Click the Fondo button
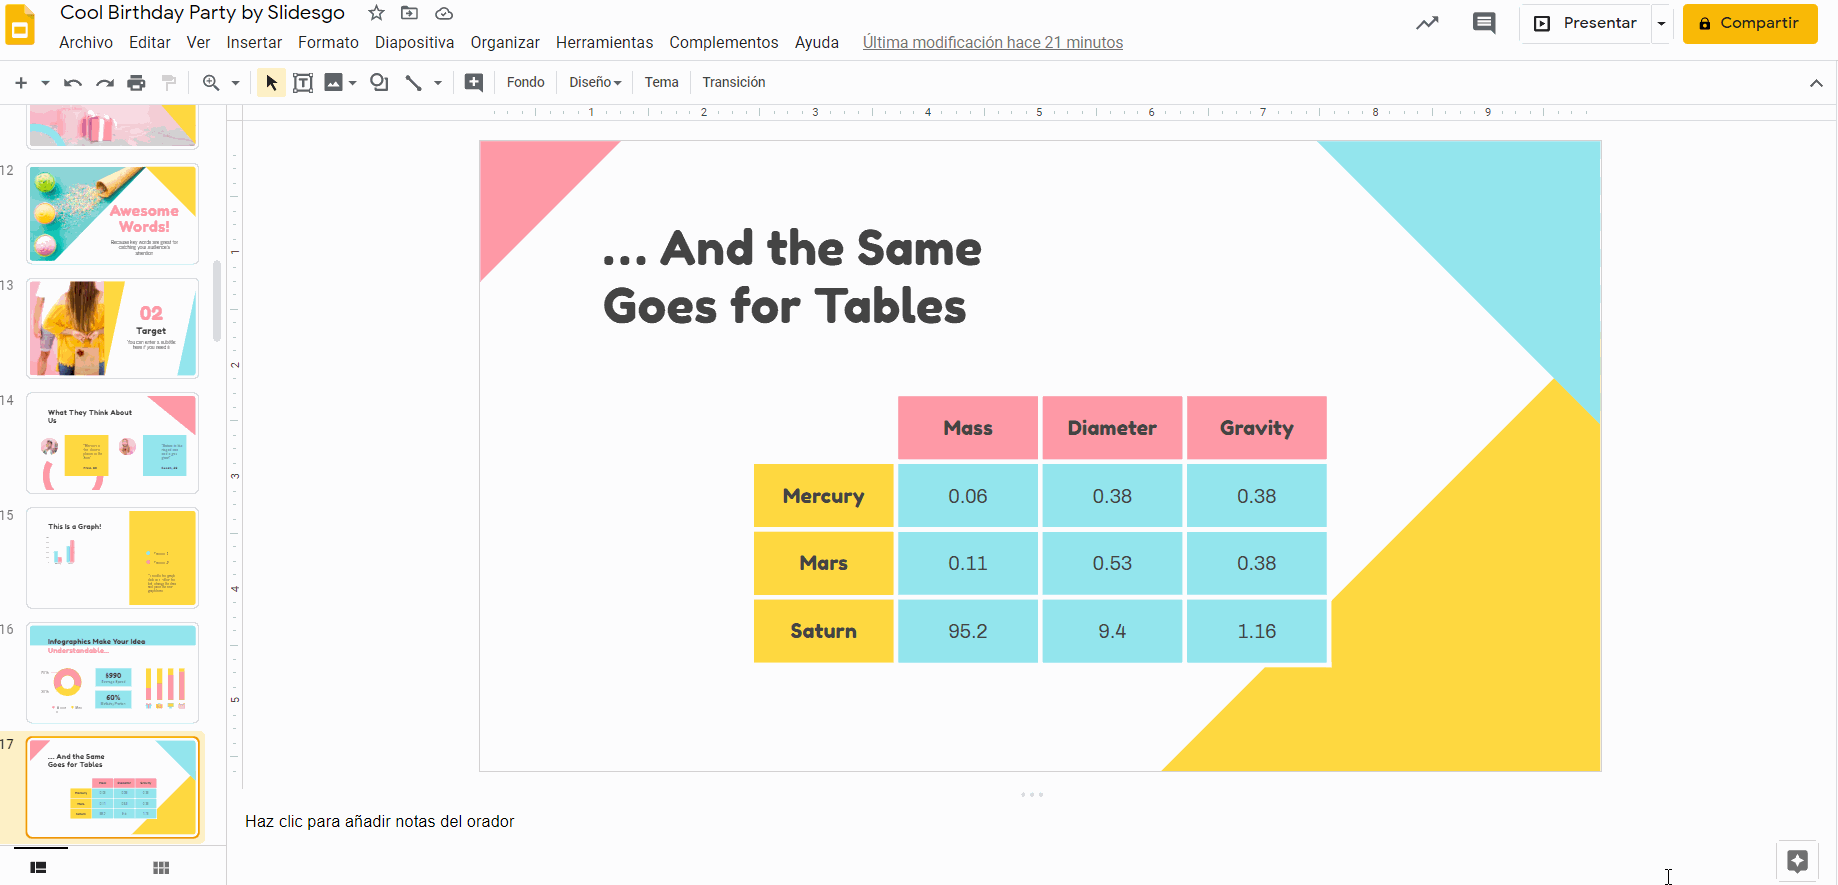 pyautogui.click(x=525, y=83)
